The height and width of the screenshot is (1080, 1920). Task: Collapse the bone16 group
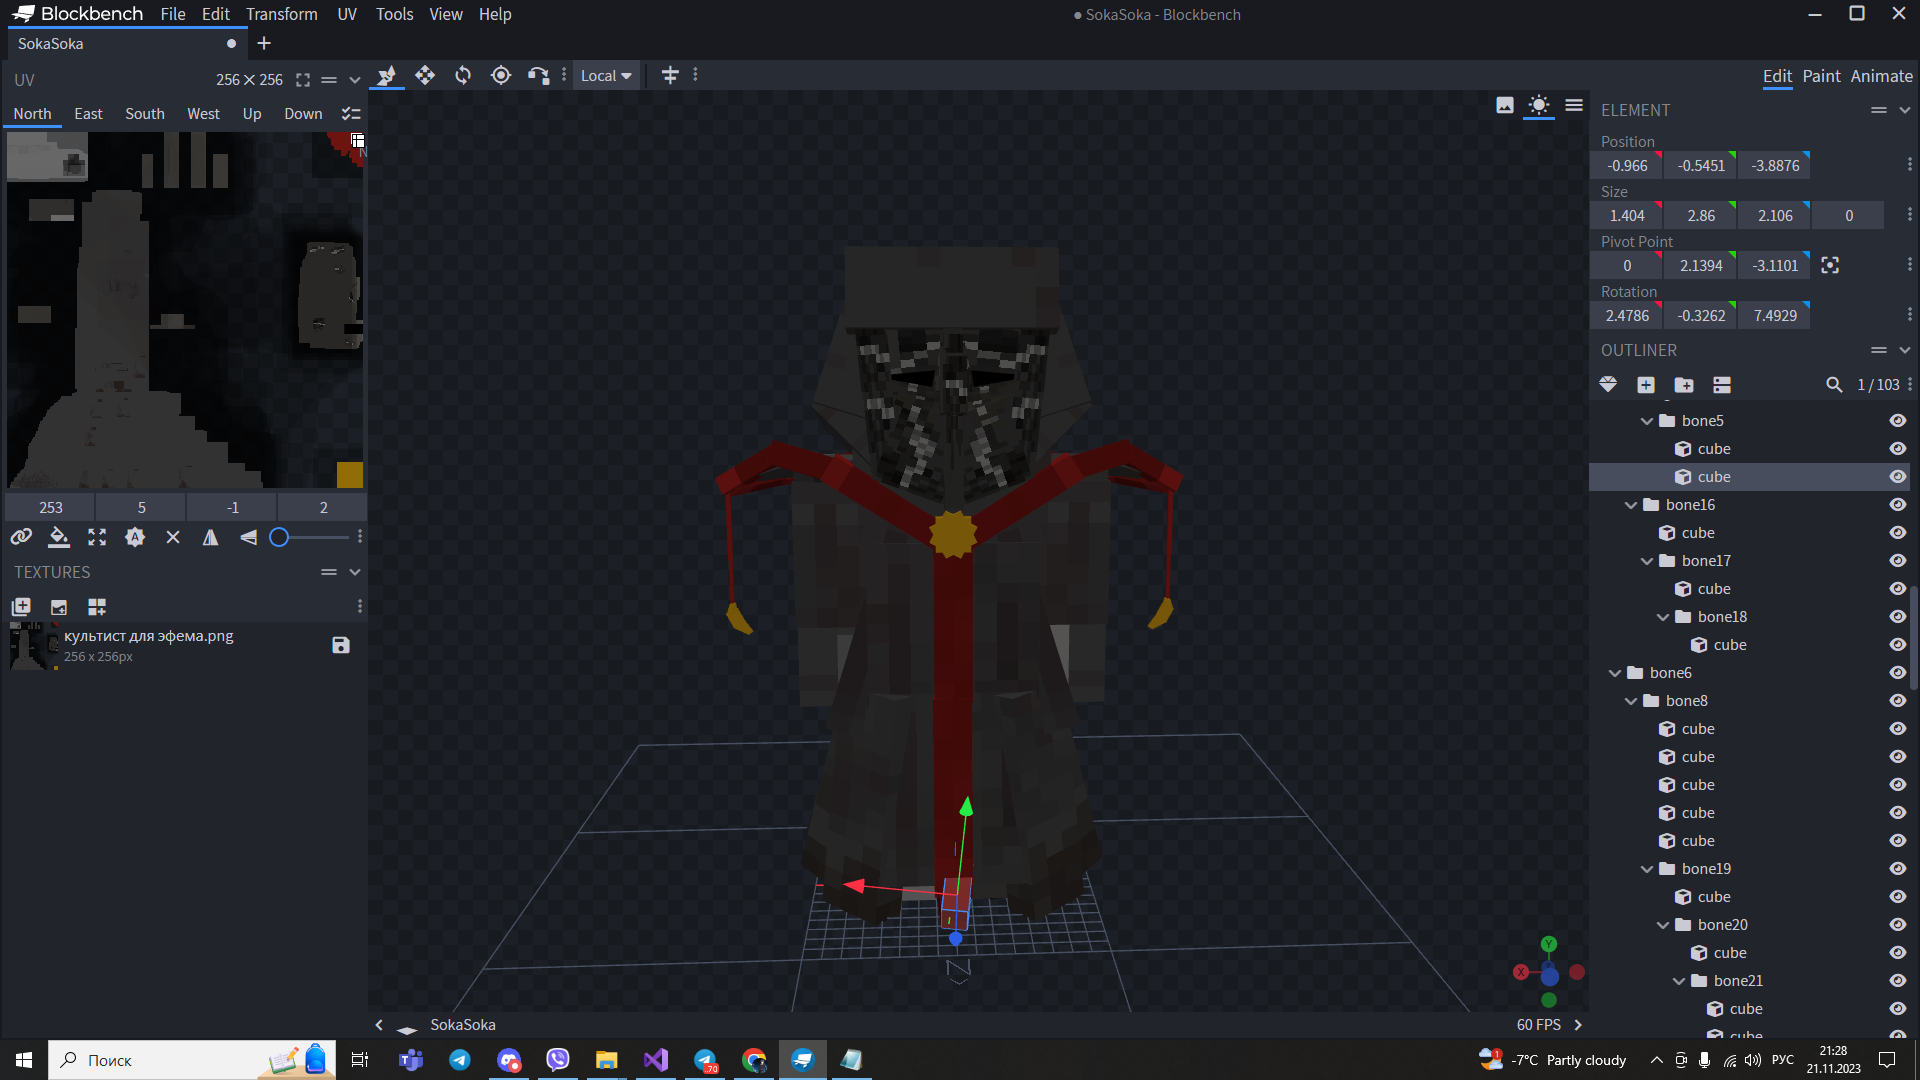pyautogui.click(x=1630, y=505)
